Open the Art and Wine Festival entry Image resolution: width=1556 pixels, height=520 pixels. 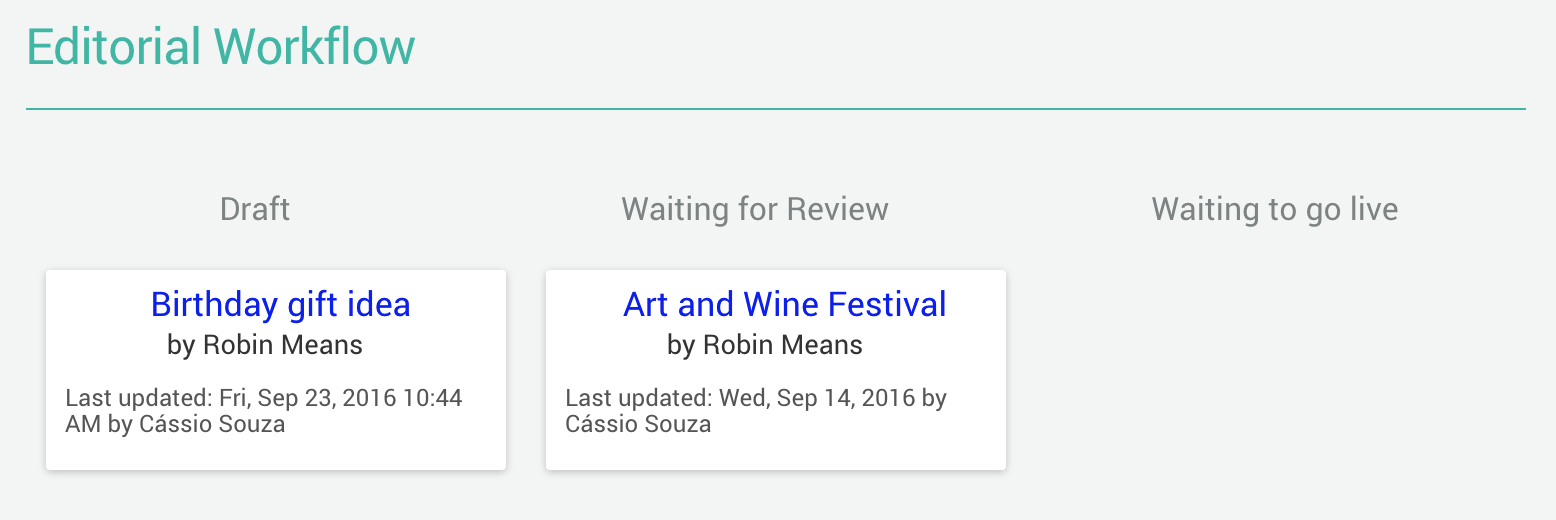(785, 304)
